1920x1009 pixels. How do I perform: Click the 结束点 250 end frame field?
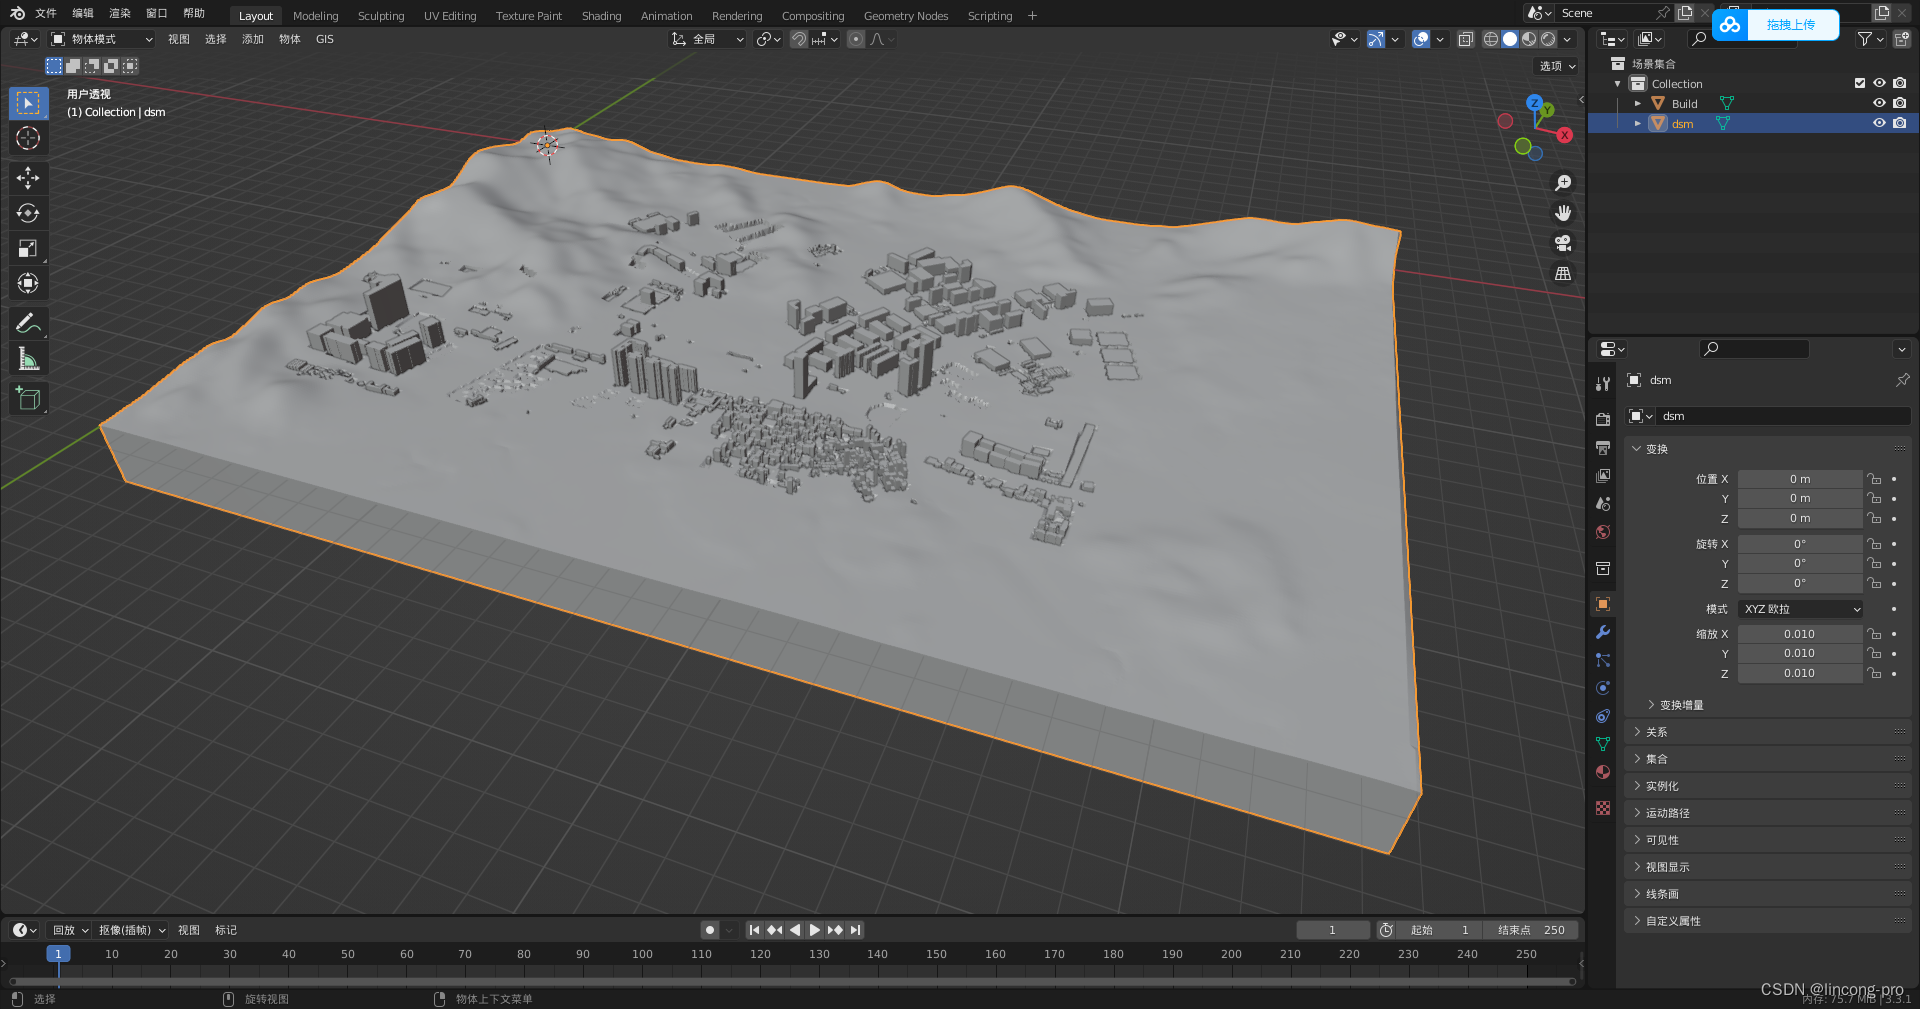click(x=1531, y=930)
